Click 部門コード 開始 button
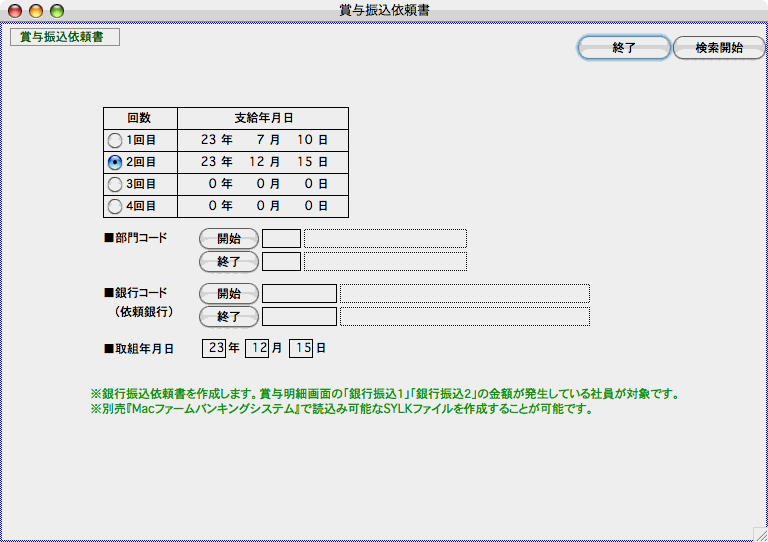 [229, 238]
